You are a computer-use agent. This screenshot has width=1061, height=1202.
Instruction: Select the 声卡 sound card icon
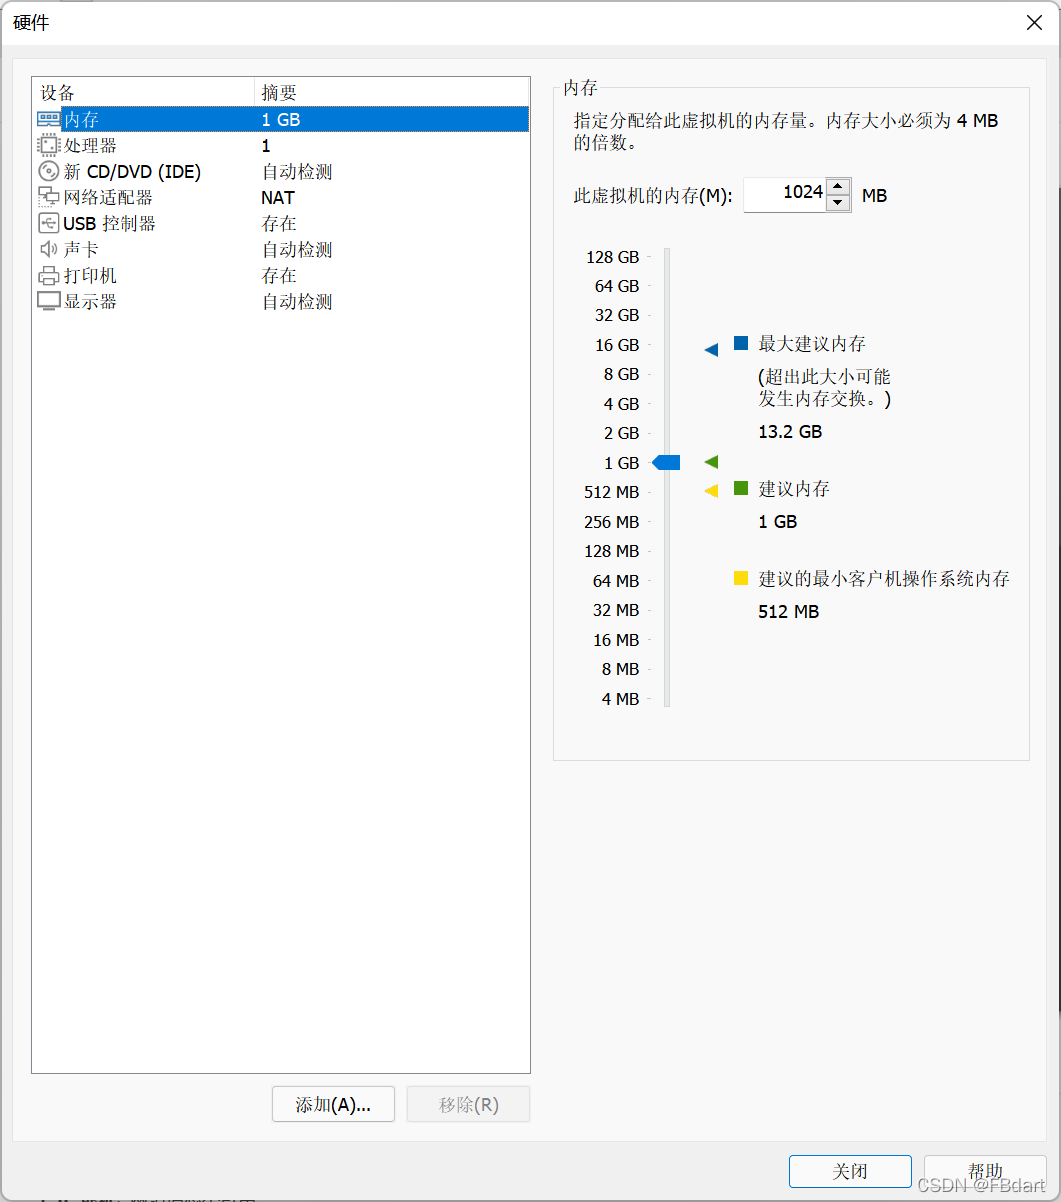click(48, 249)
